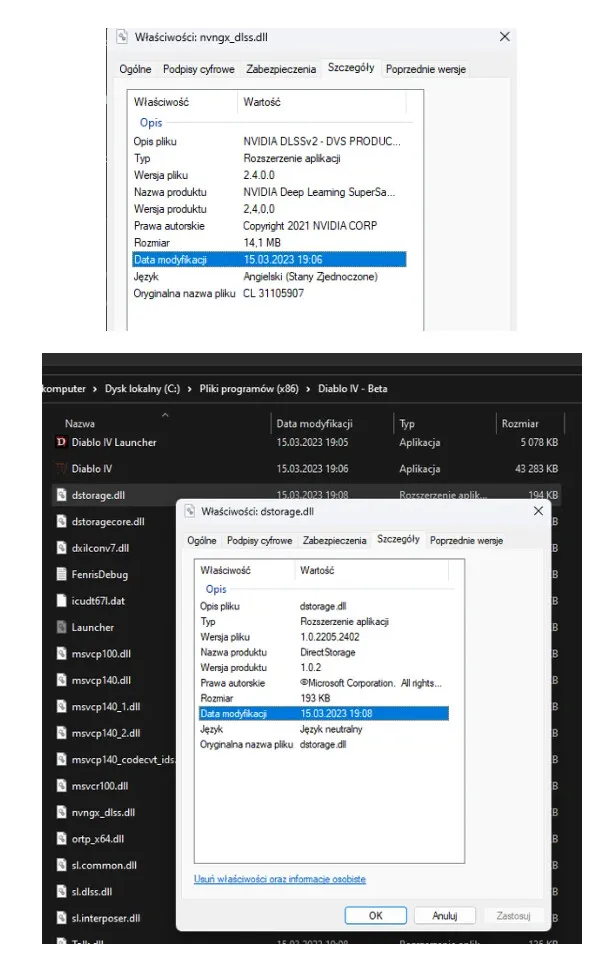Select Wersja pliku 1.0.2205.2402 row
The image size is (594, 964).
[x=324, y=637]
